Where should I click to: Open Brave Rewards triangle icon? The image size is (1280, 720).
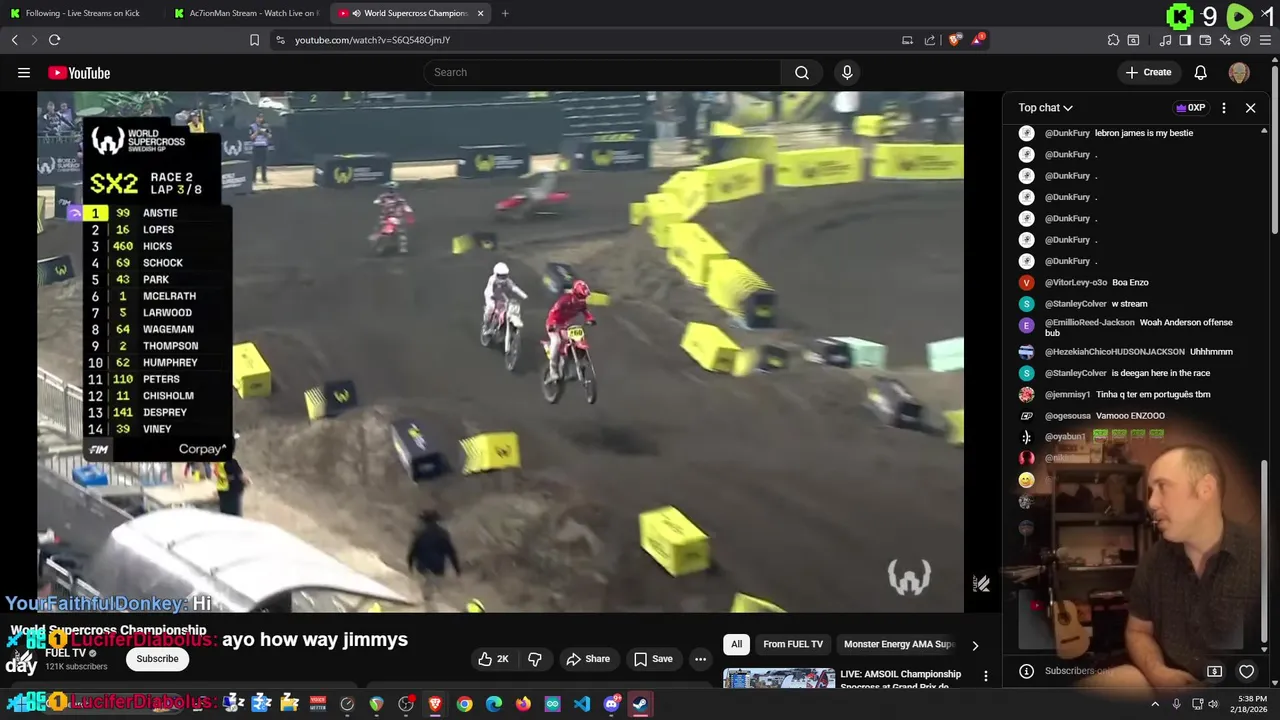point(977,40)
